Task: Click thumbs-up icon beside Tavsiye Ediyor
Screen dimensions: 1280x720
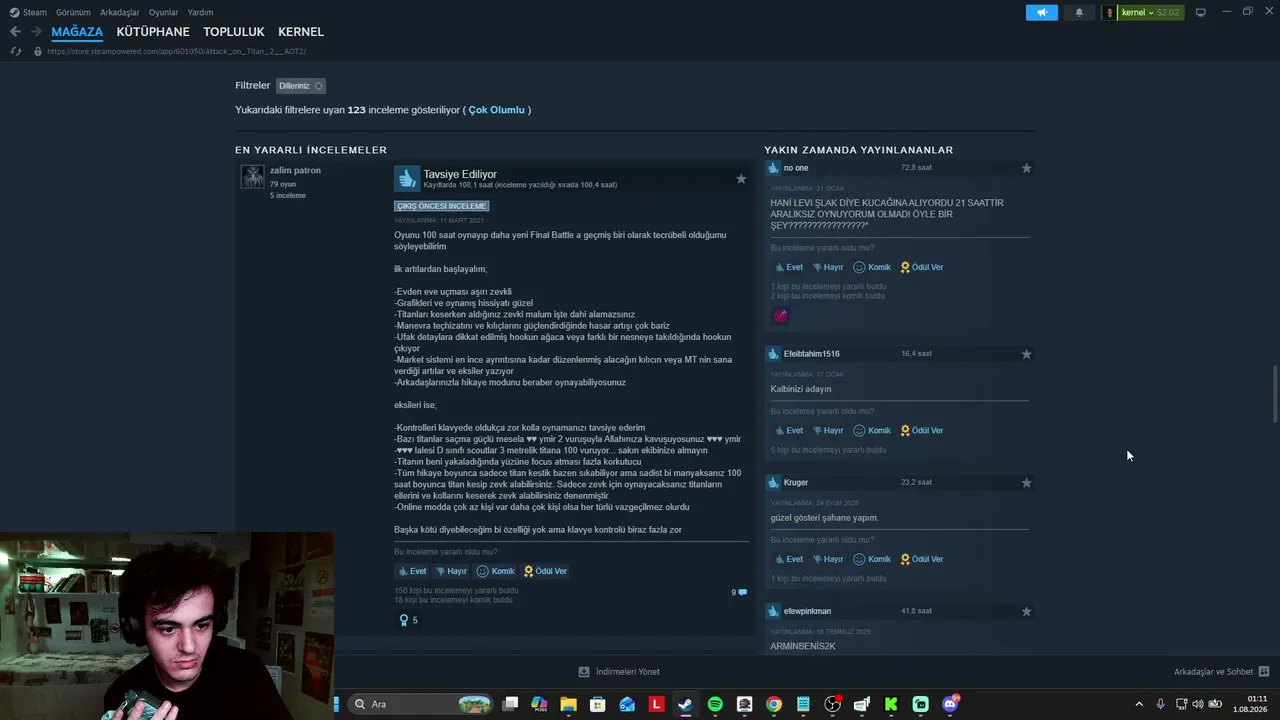Action: pyautogui.click(x=407, y=179)
